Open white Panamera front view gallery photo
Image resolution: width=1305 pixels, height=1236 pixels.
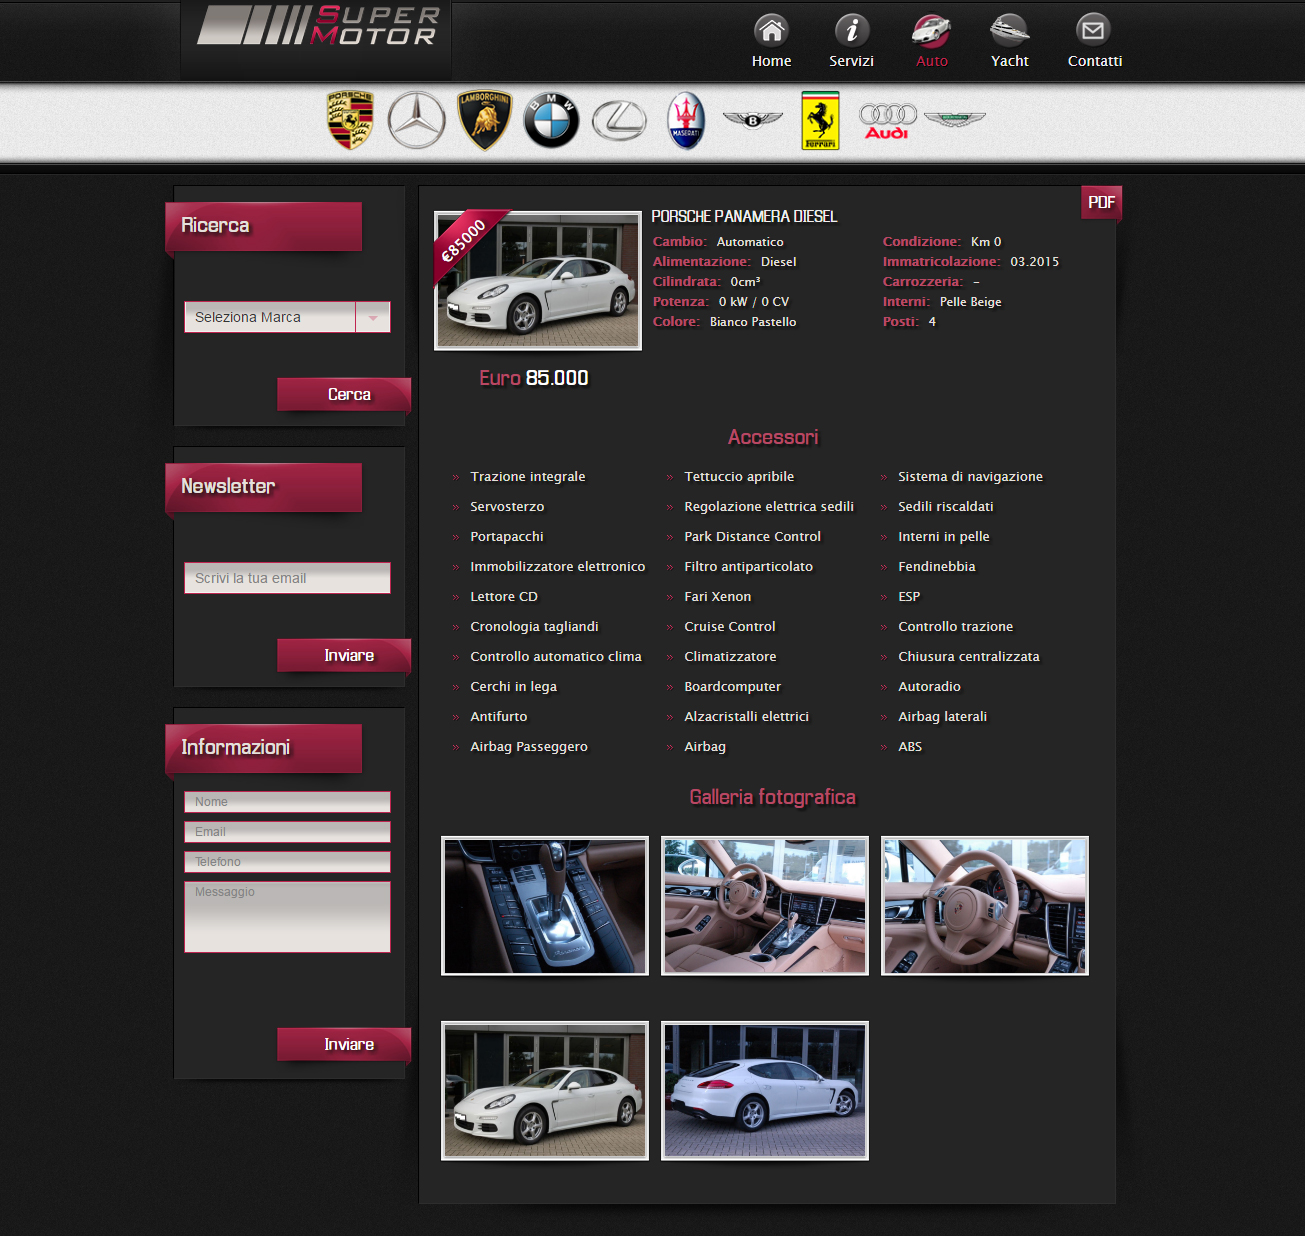(x=545, y=1091)
